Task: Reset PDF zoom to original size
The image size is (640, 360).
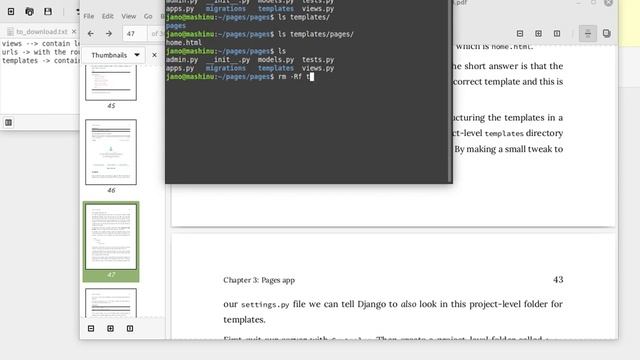Action: click(x=557, y=33)
